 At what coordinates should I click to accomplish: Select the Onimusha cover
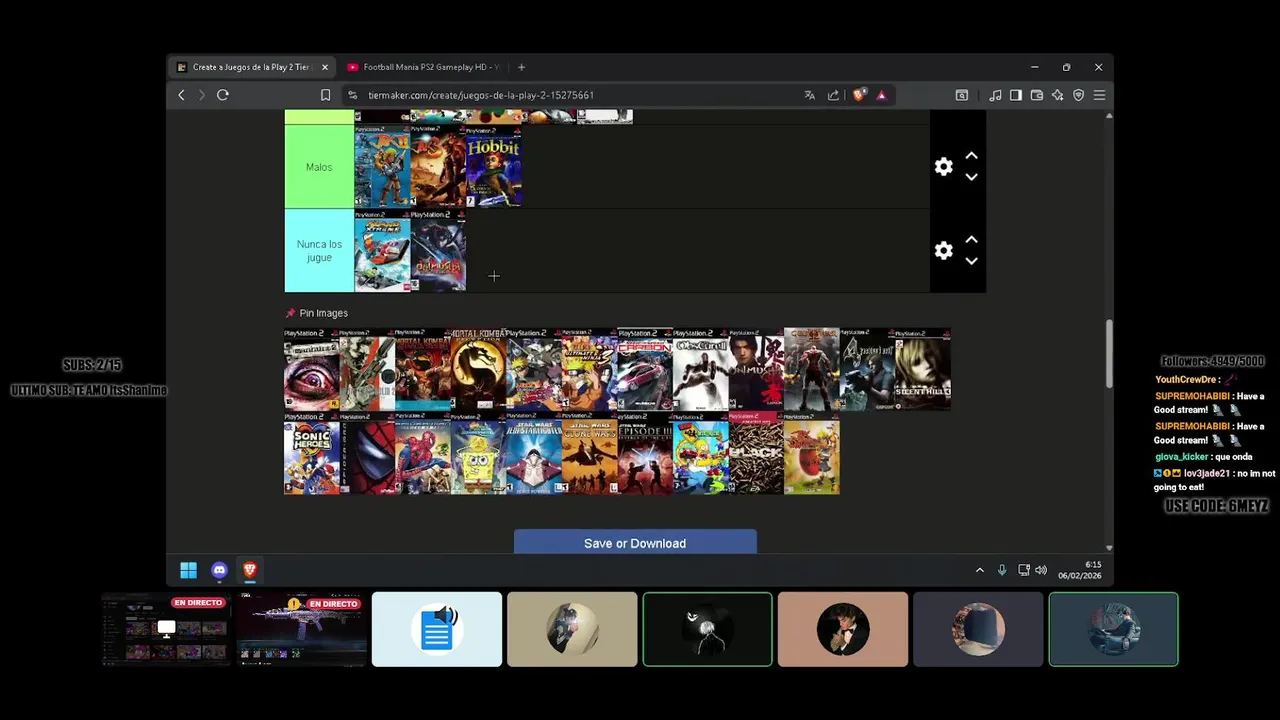756,370
